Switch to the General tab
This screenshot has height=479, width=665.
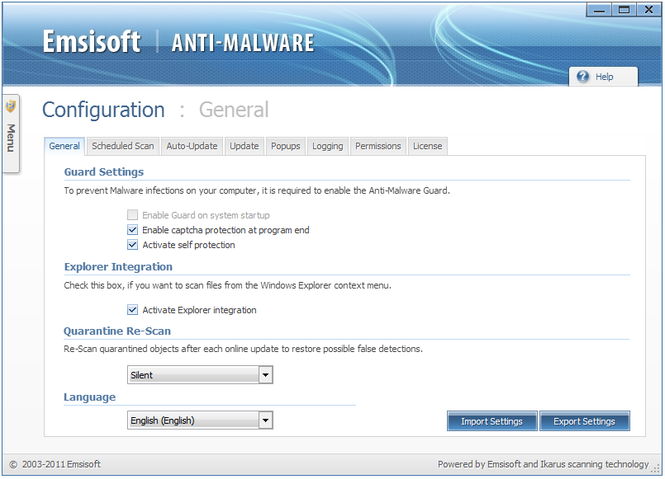64,146
